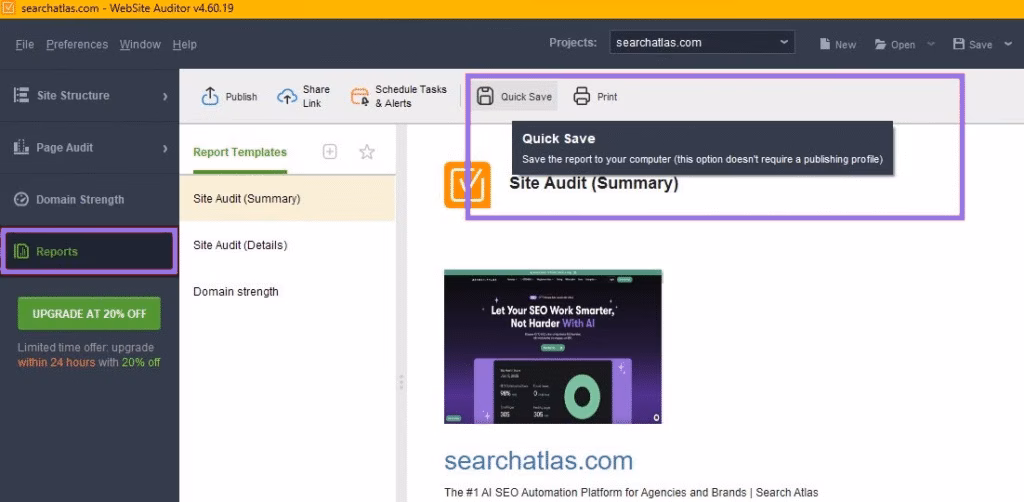Image resolution: width=1024 pixels, height=502 pixels.
Task: Expand the Open dropdown arrow
Action: tap(931, 44)
